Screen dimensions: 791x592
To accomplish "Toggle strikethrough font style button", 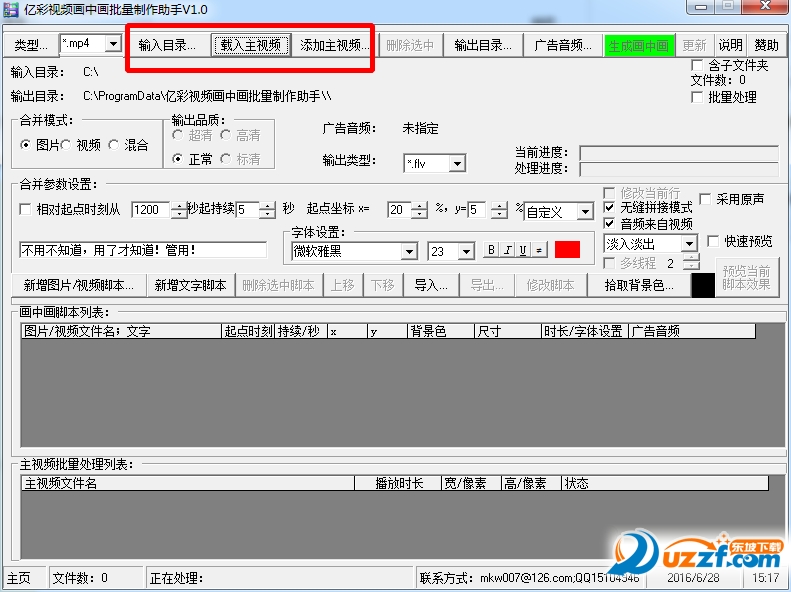I will click(x=539, y=250).
